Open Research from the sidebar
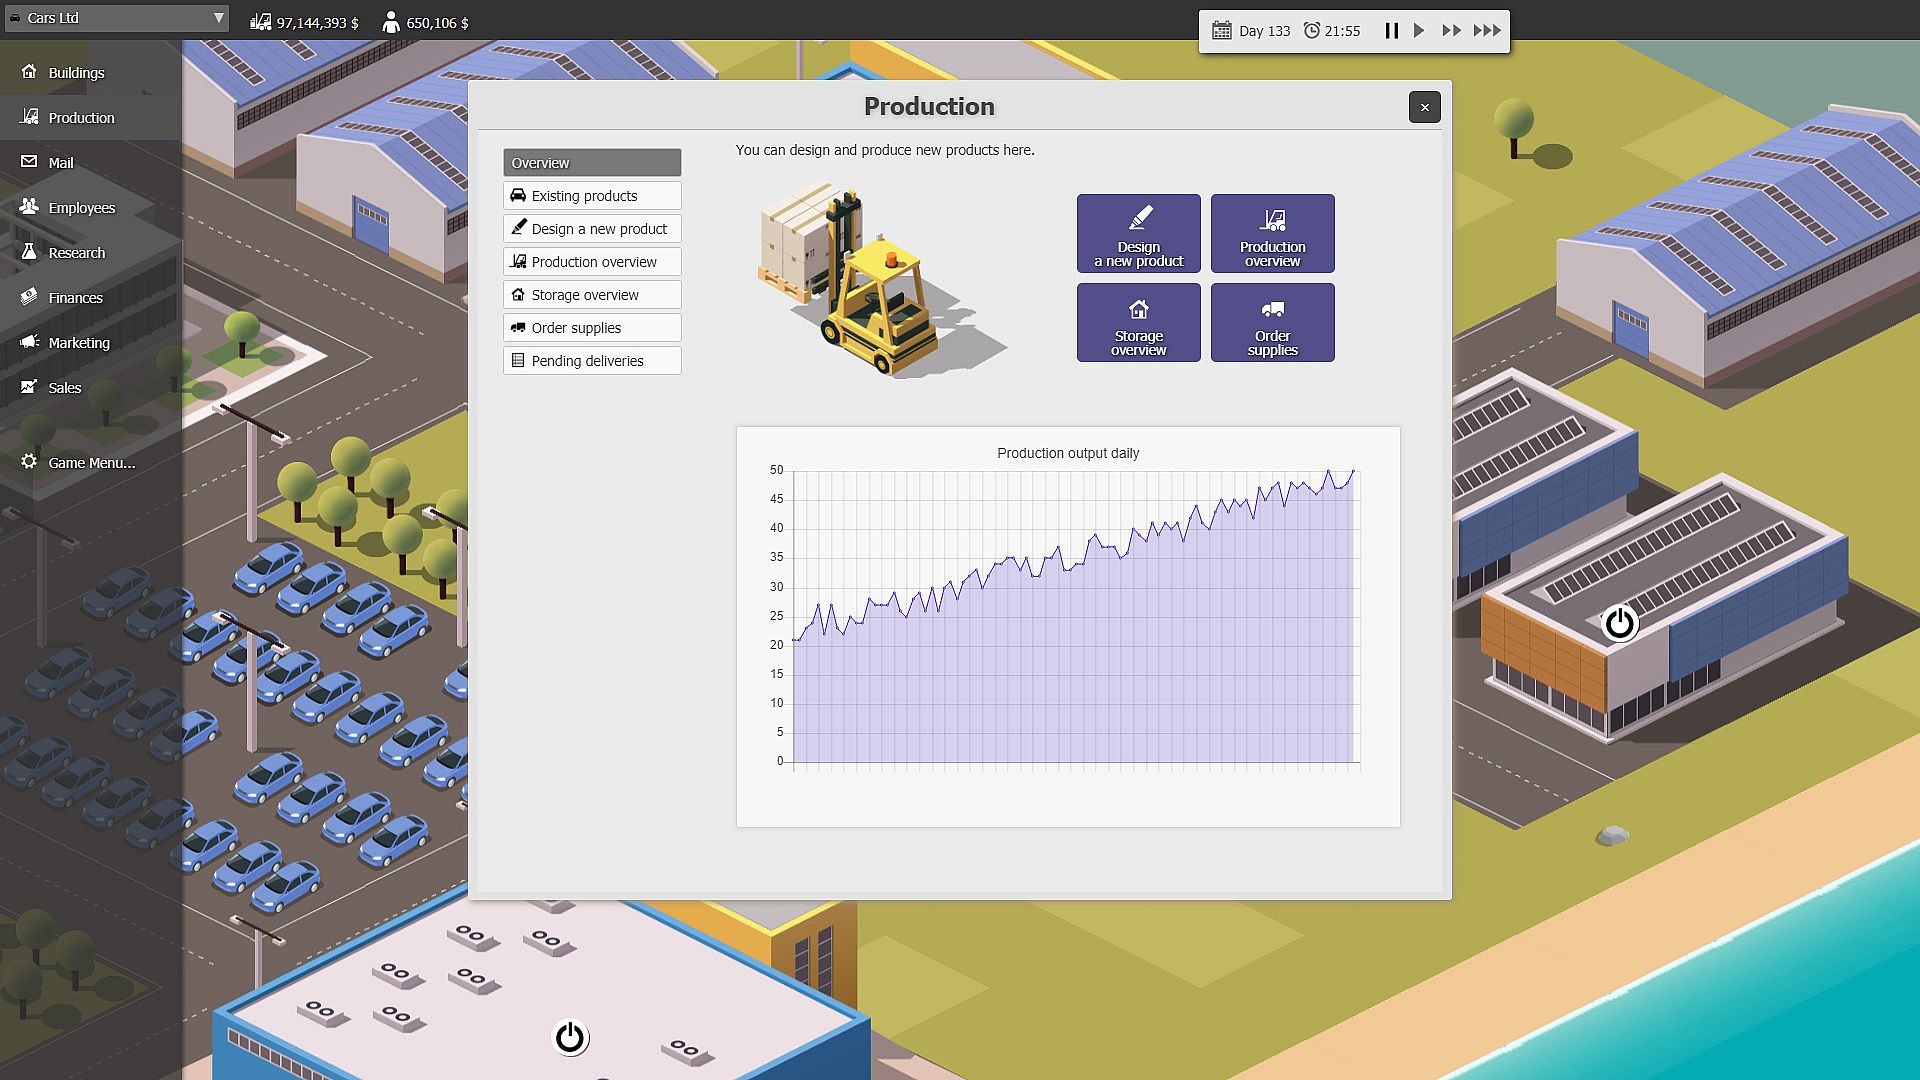The image size is (1920, 1080). [x=76, y=253]
